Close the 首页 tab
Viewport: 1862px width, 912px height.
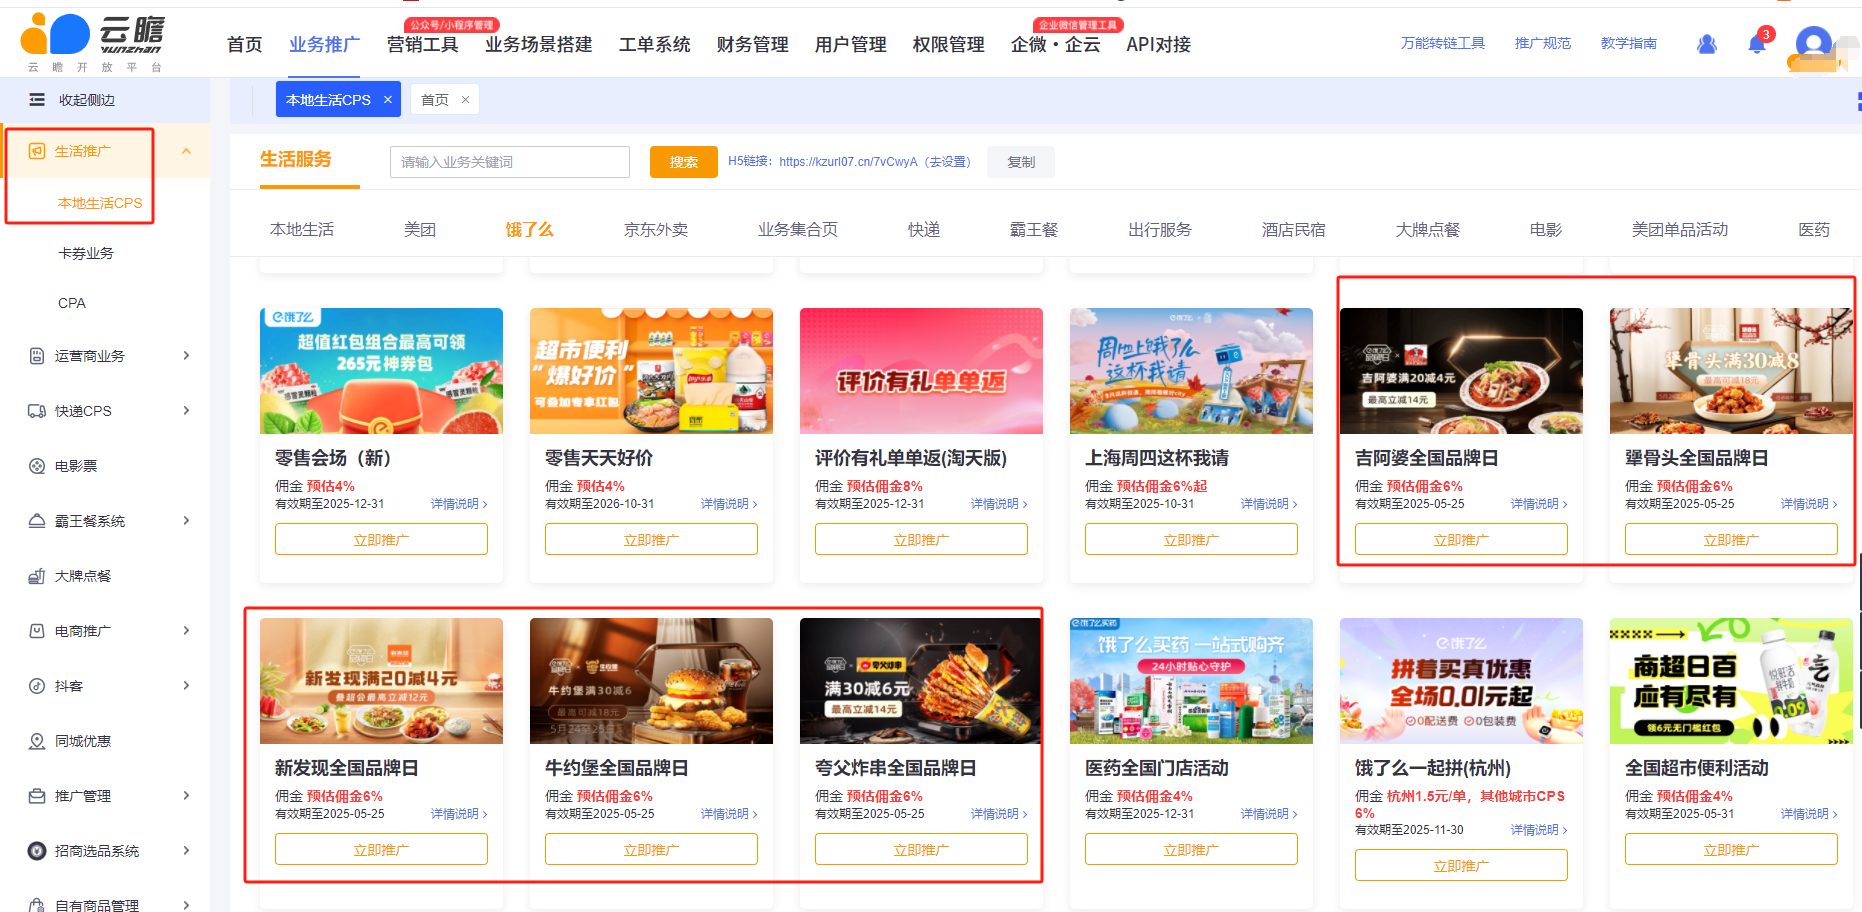pos(465,100)
